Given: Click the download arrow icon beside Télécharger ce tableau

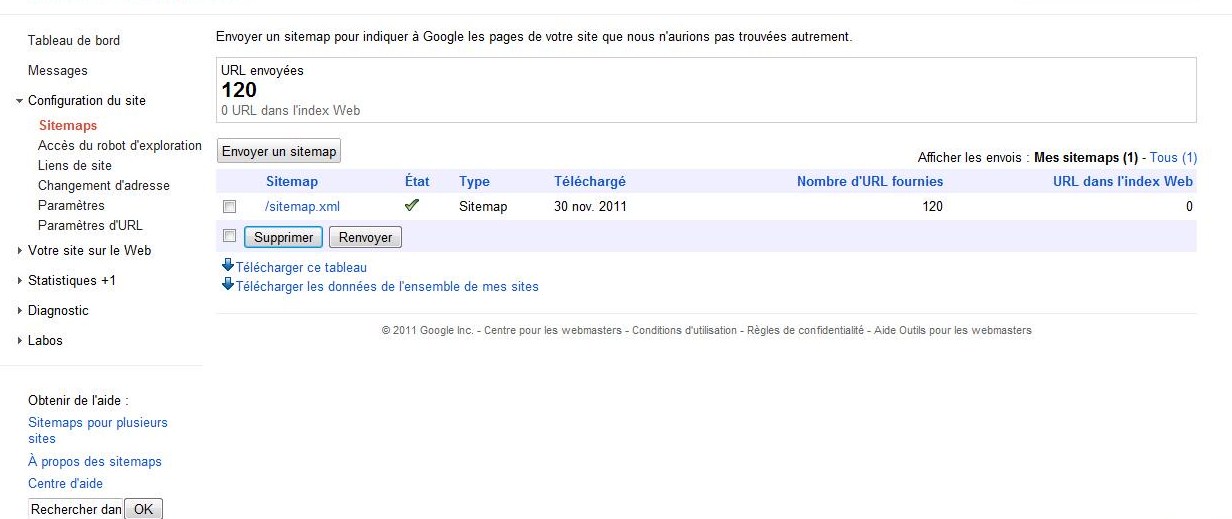Looking at the screenshot, I should click(x=228, y=266).
